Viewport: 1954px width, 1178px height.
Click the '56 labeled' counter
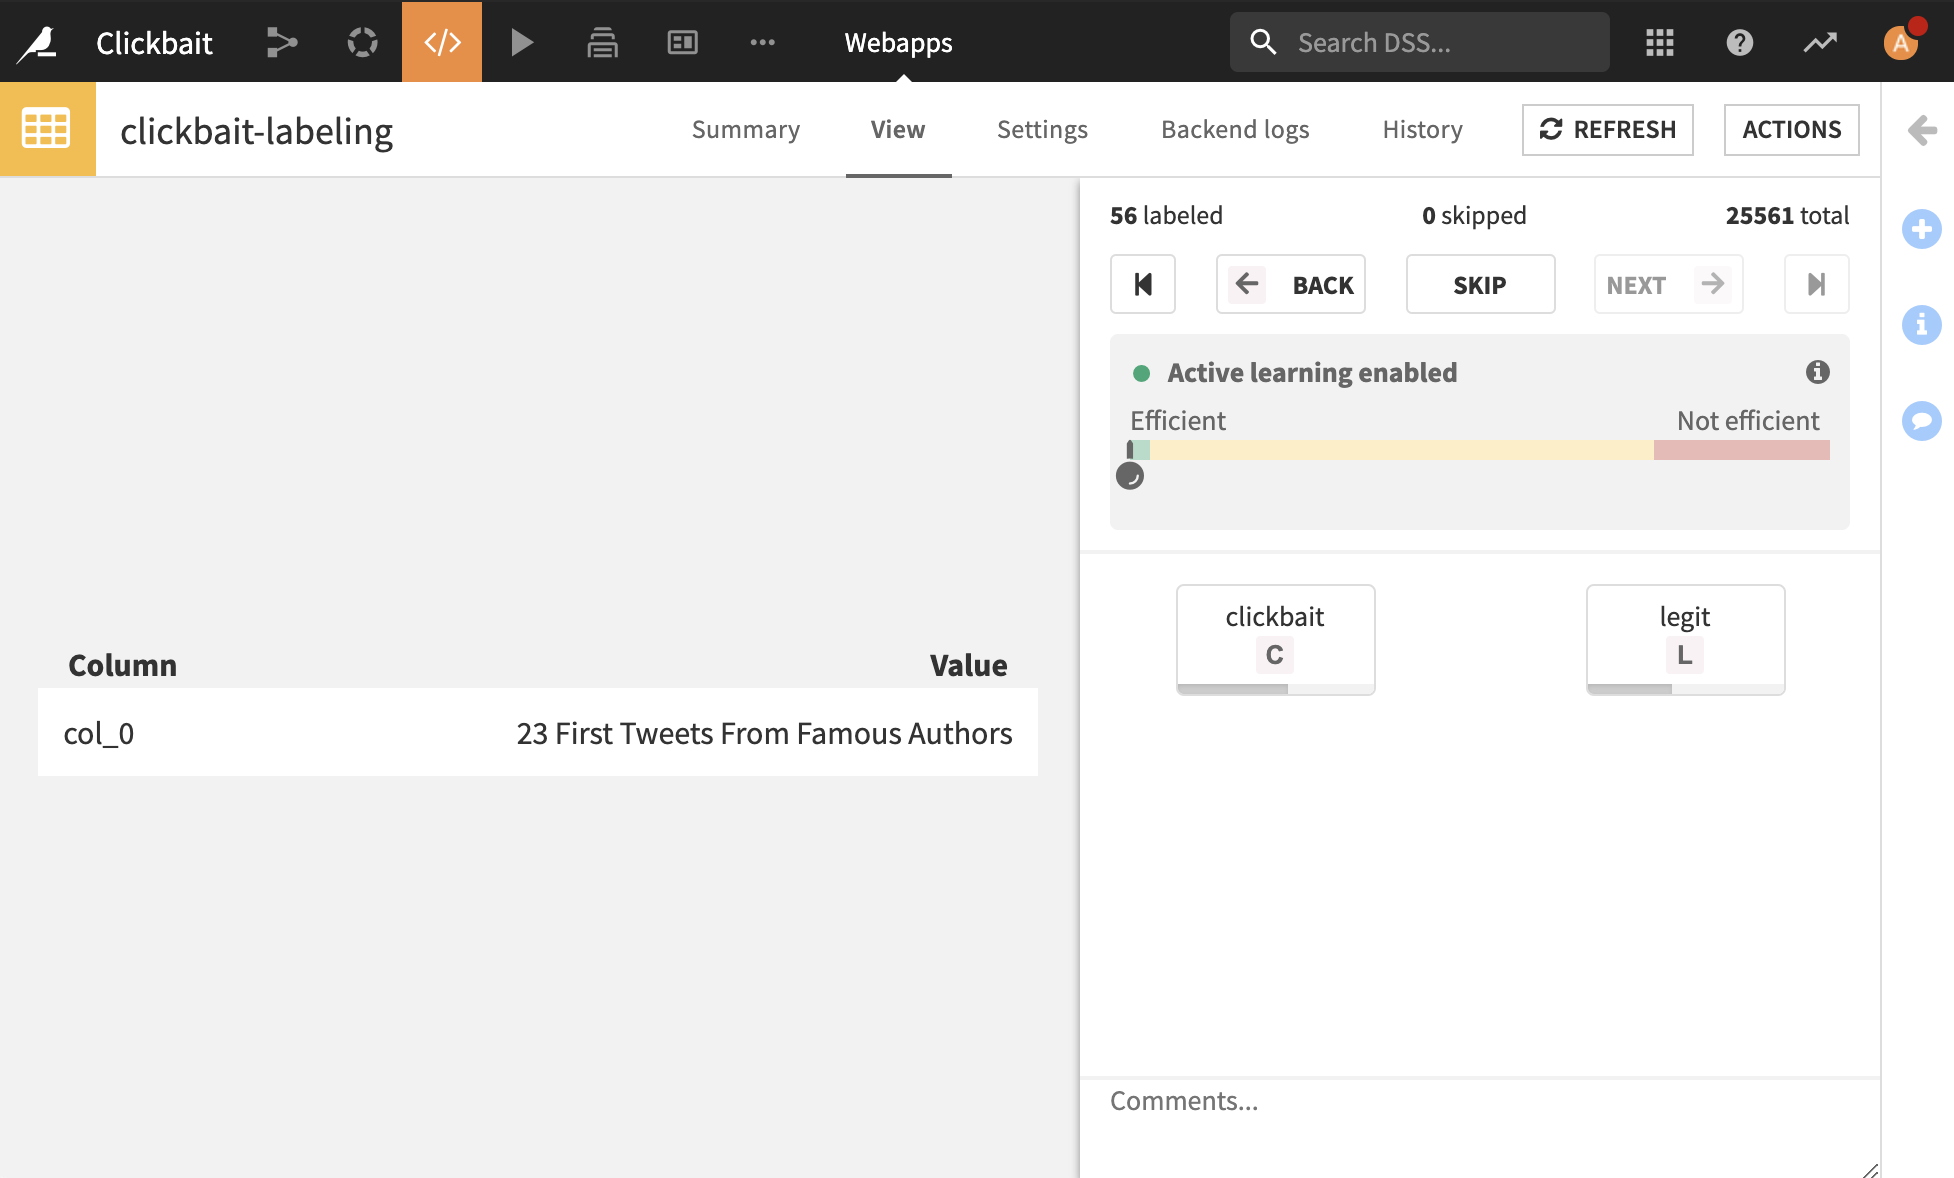point(1166,215)
